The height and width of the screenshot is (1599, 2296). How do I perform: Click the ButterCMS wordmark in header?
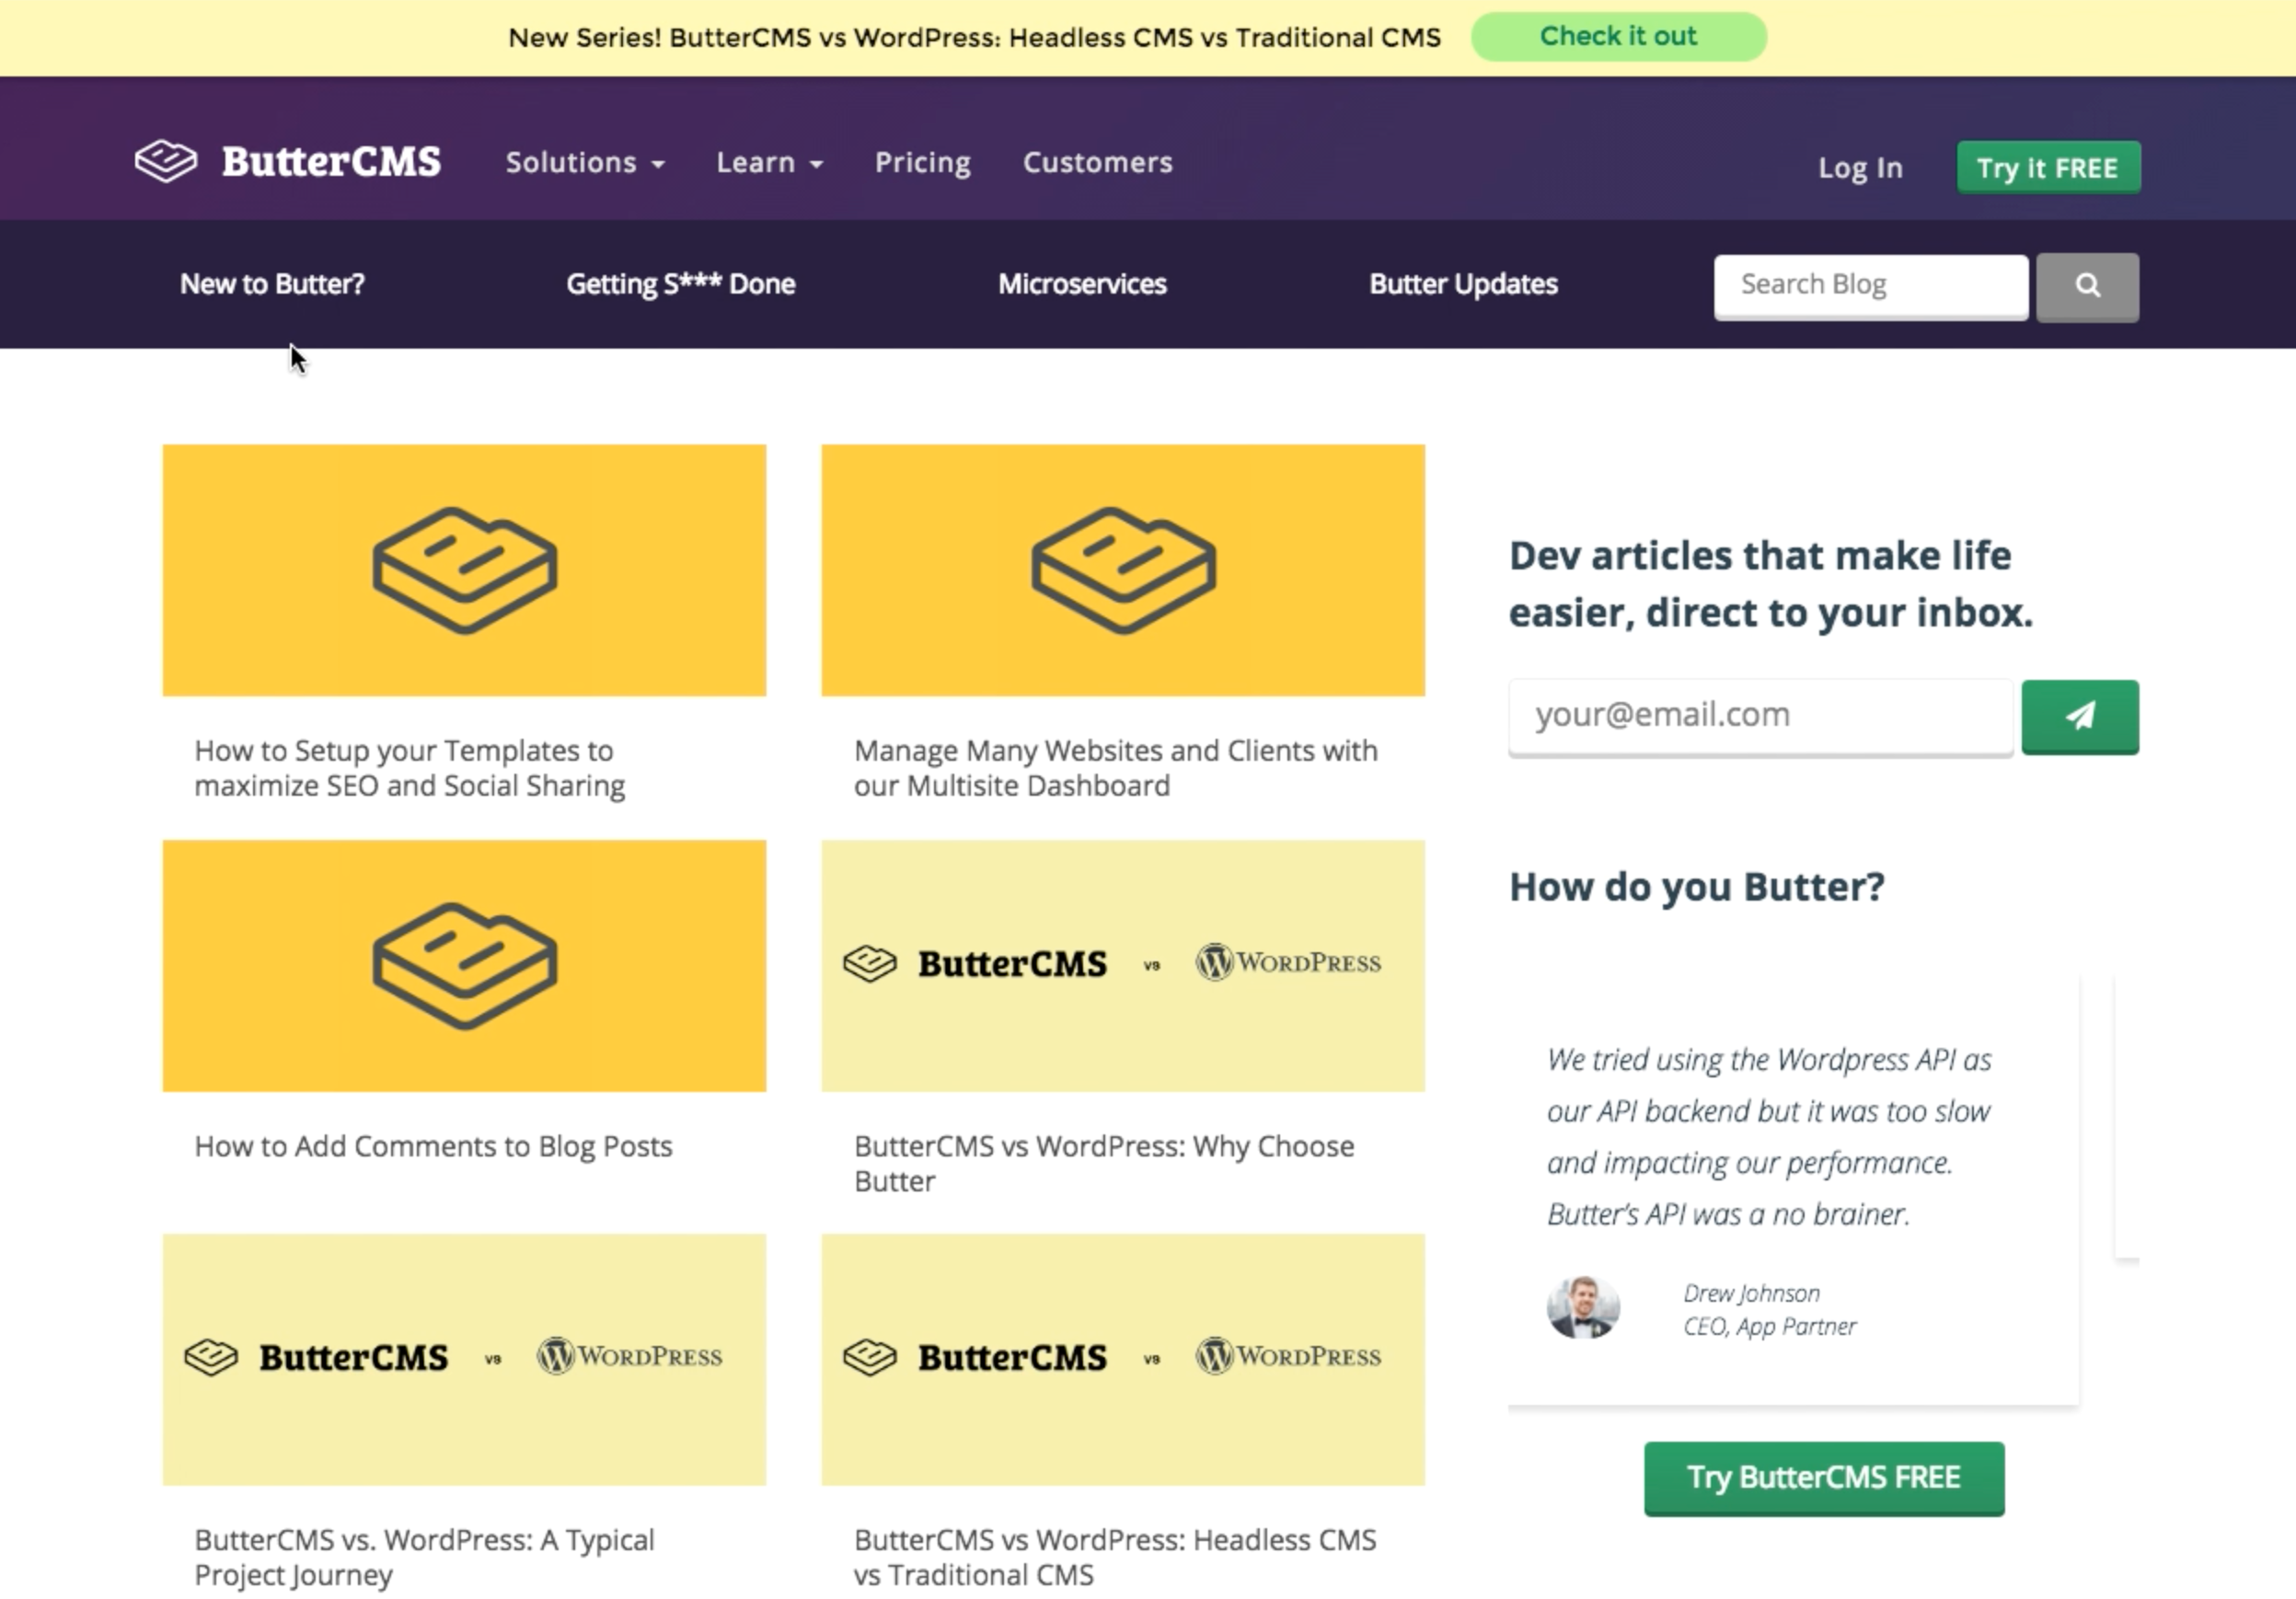click(x=331, y=162)
